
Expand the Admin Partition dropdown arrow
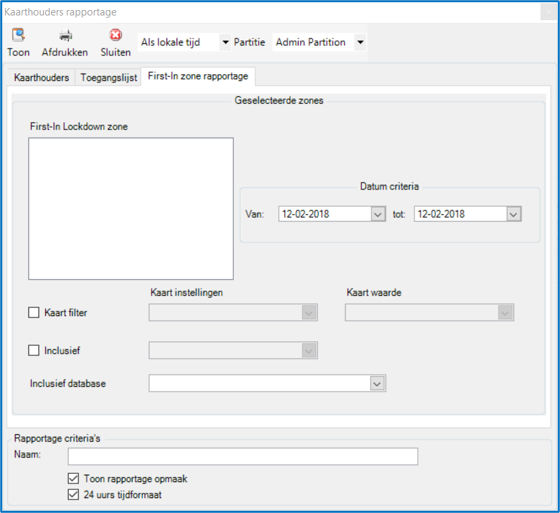click(360, 42)
